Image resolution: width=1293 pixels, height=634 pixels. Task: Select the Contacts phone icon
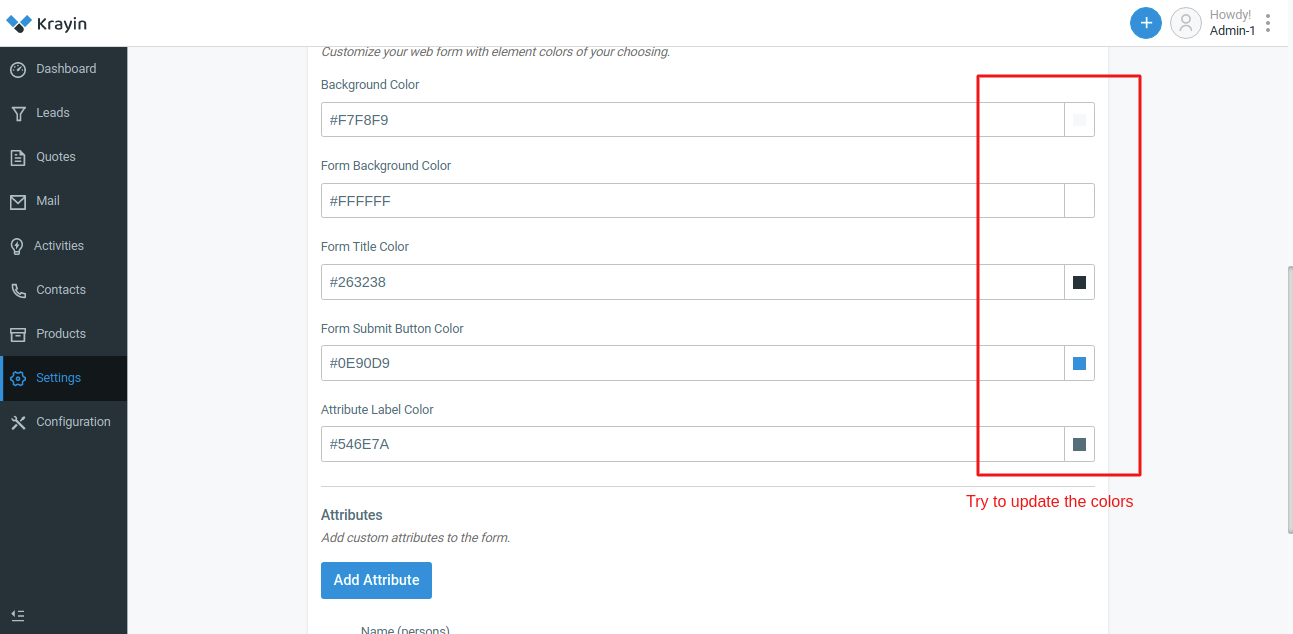pyautogui.click(x=20, y=289)
